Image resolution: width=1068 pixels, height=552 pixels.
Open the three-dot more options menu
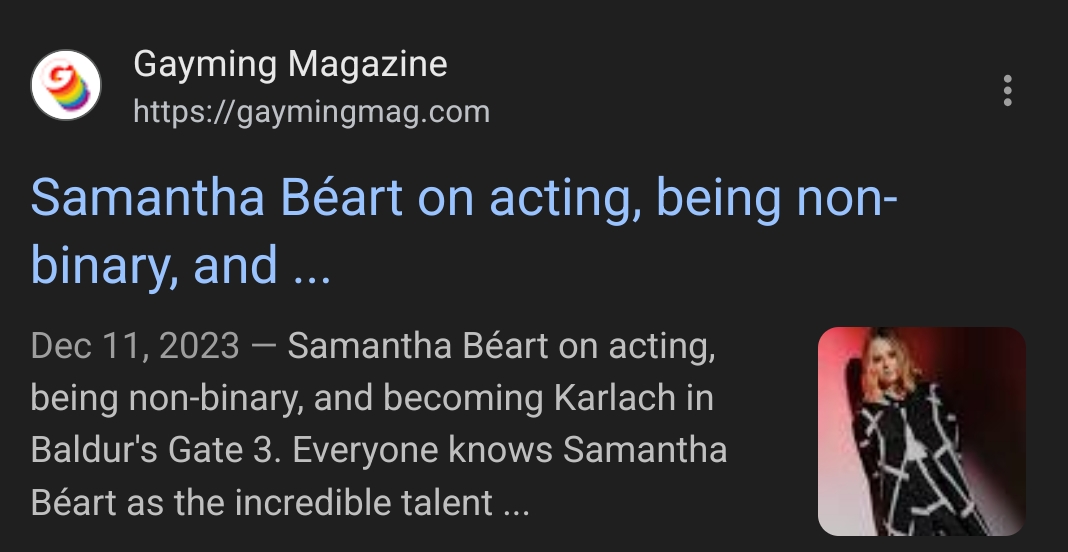click(x=1007, y=91)
